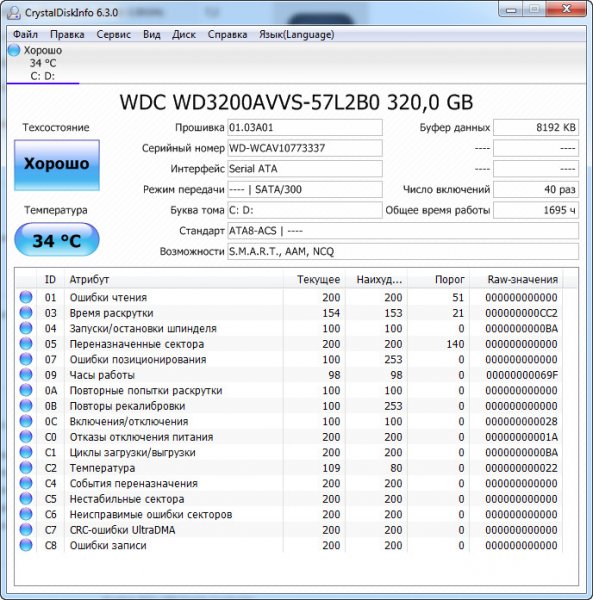Click status orb for C1 Циклы загрузки/выгрузки
Screen dimensions: 593x600
[26, 452]
